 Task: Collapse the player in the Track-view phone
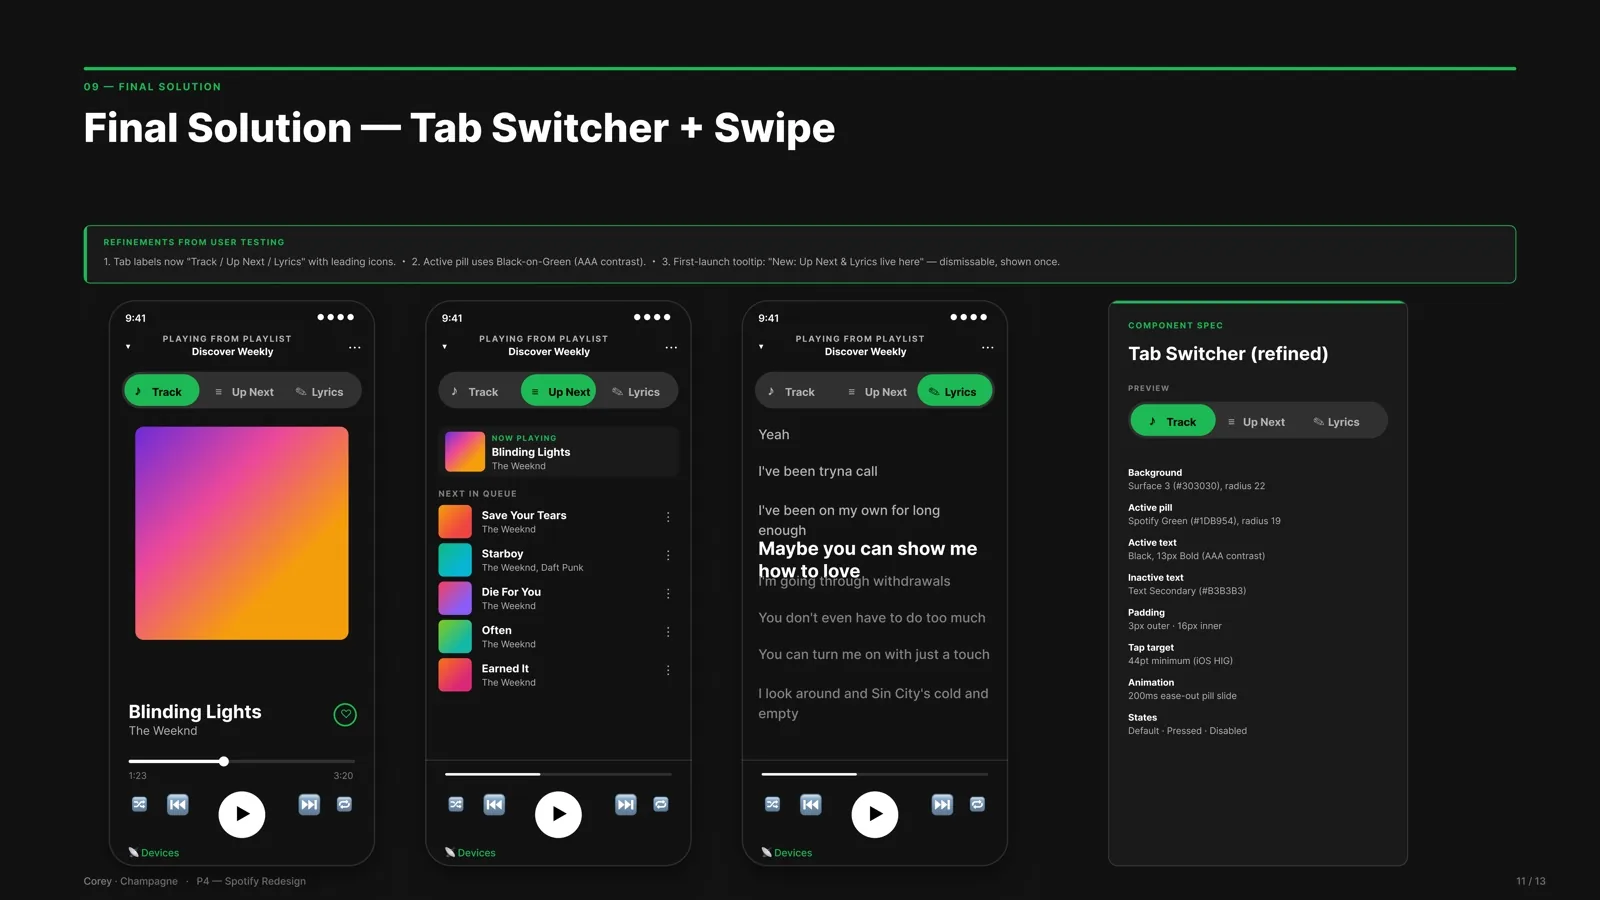pyautogui.click(x=128, y=347)
